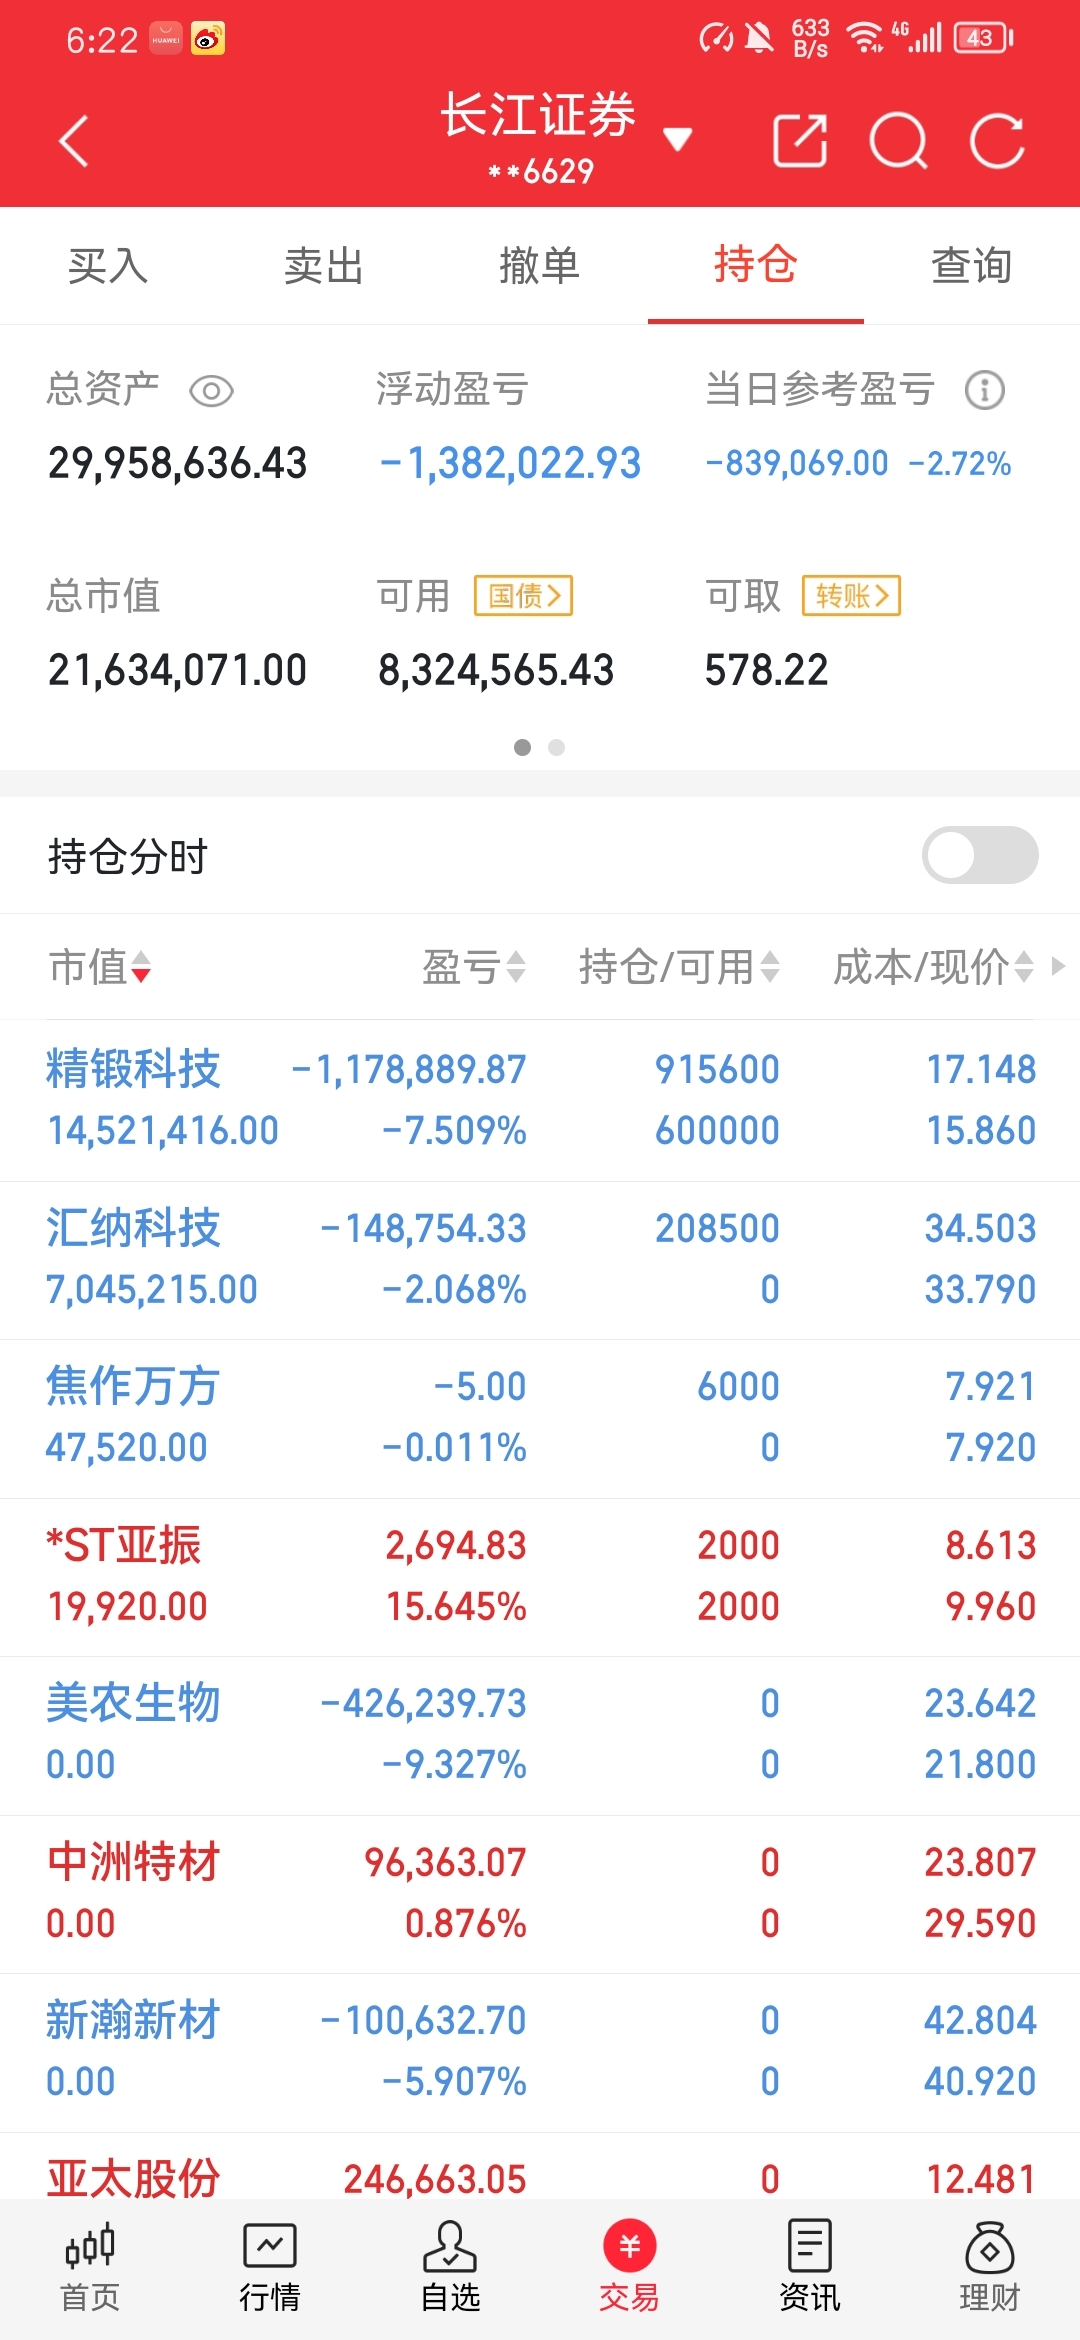
Task: Tap 中洲特材 profit 96,363.07
Action: [x=445, y=1863]
